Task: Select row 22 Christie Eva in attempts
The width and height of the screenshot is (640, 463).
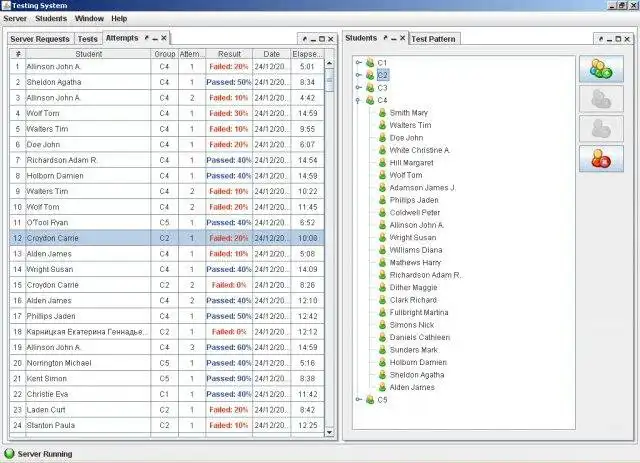Action: [x=167, y=394]
